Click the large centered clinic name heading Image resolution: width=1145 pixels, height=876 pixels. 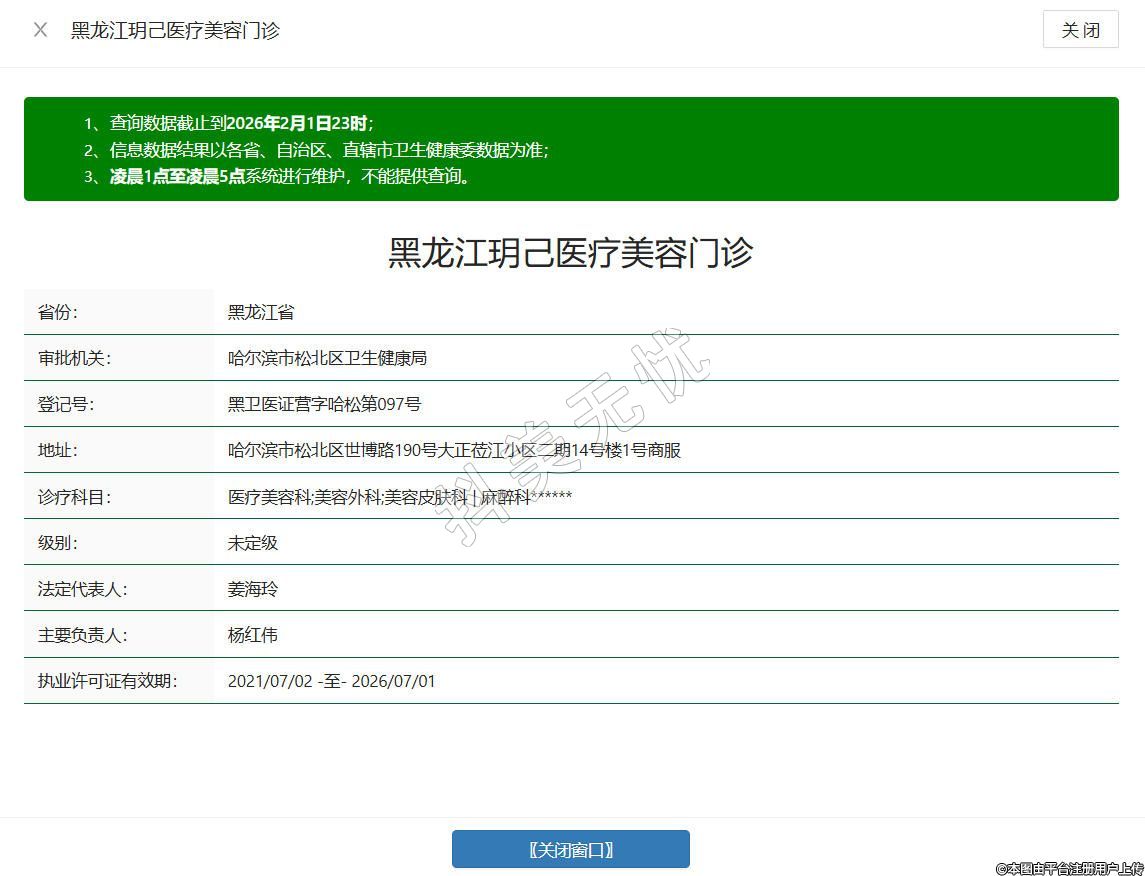click(x=570, y=252)
